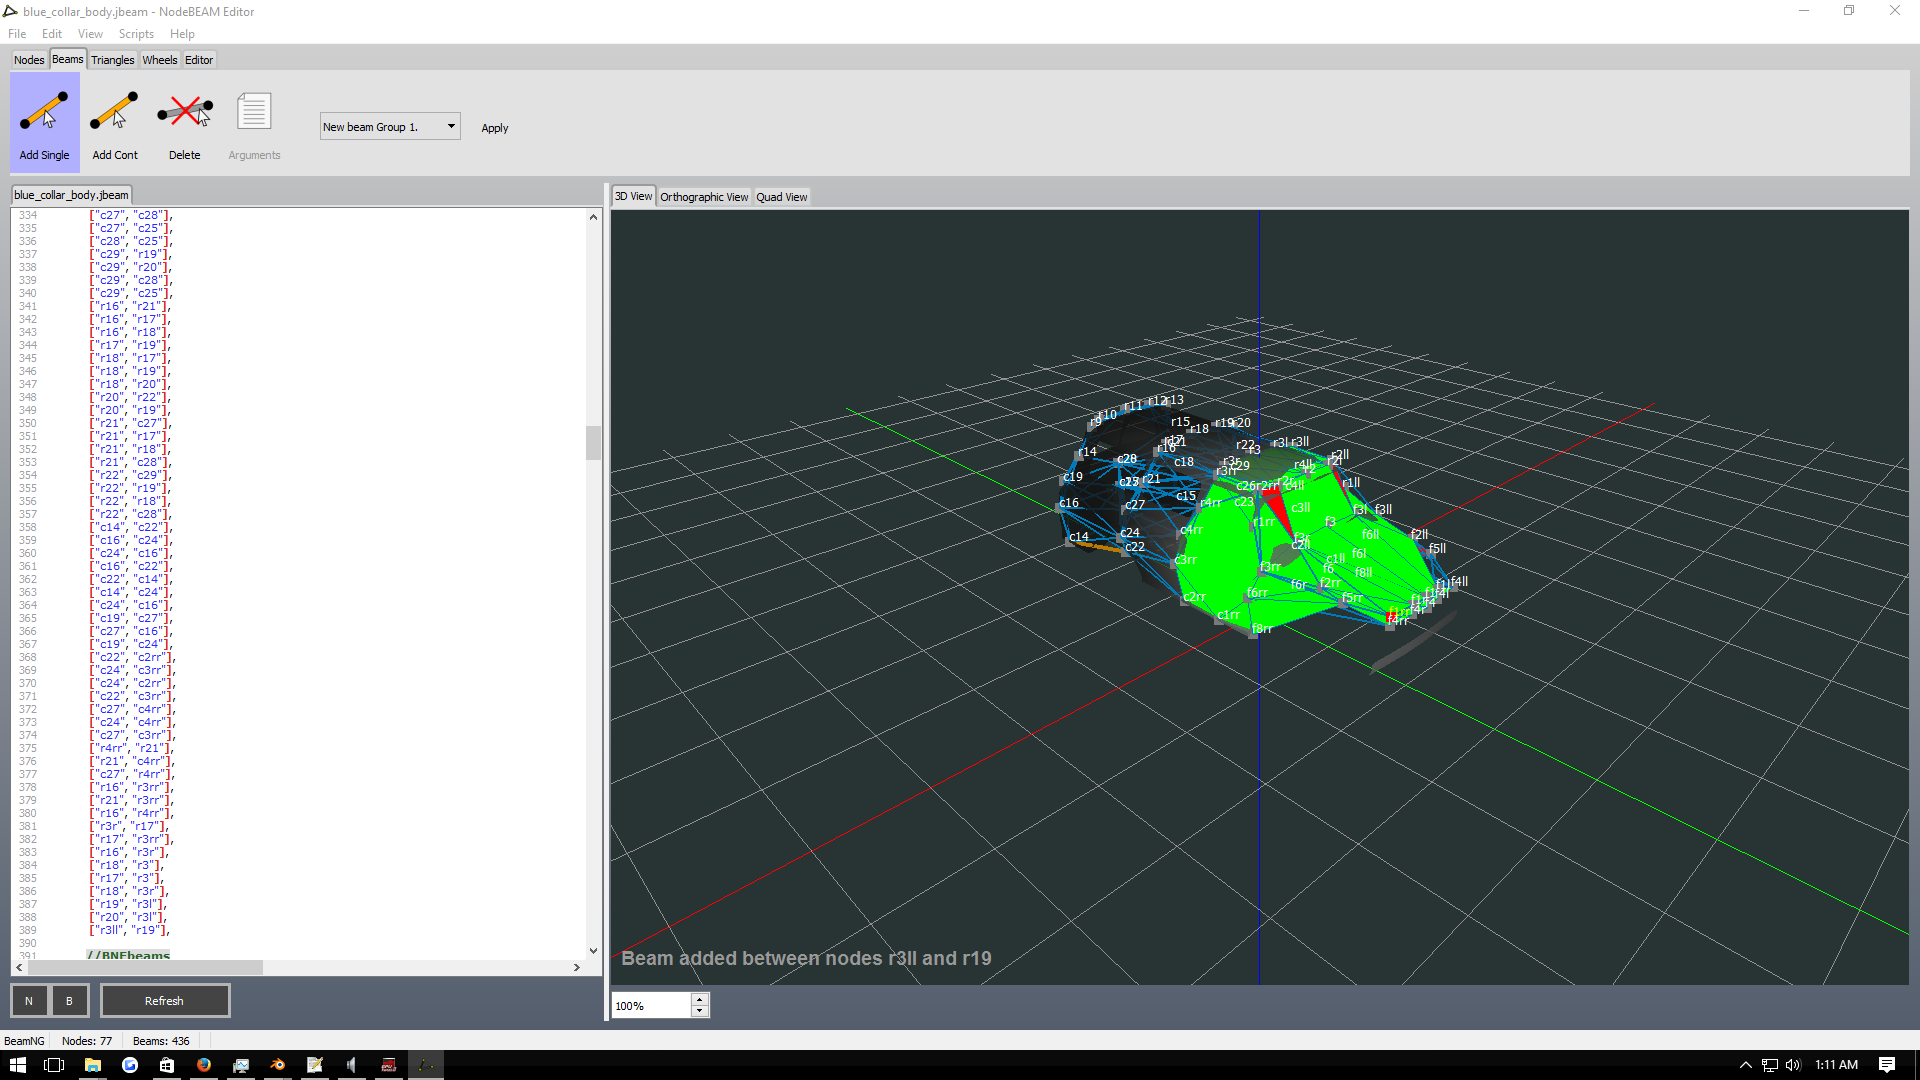
Task: Open the Windows Start menu
Action: [x=17, y=1065]
